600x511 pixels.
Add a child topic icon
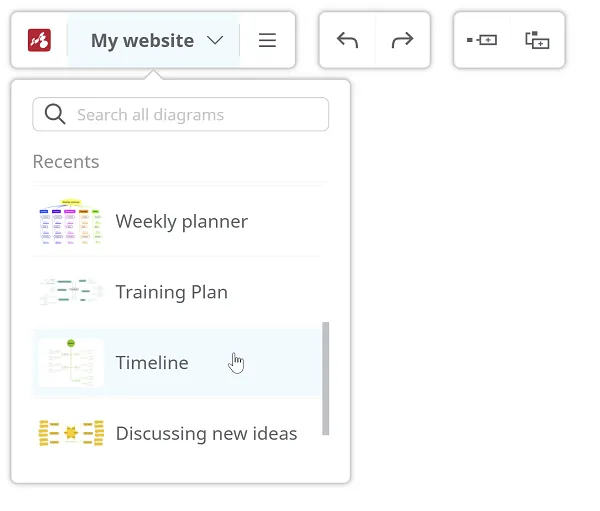click(x=537, y=40)
